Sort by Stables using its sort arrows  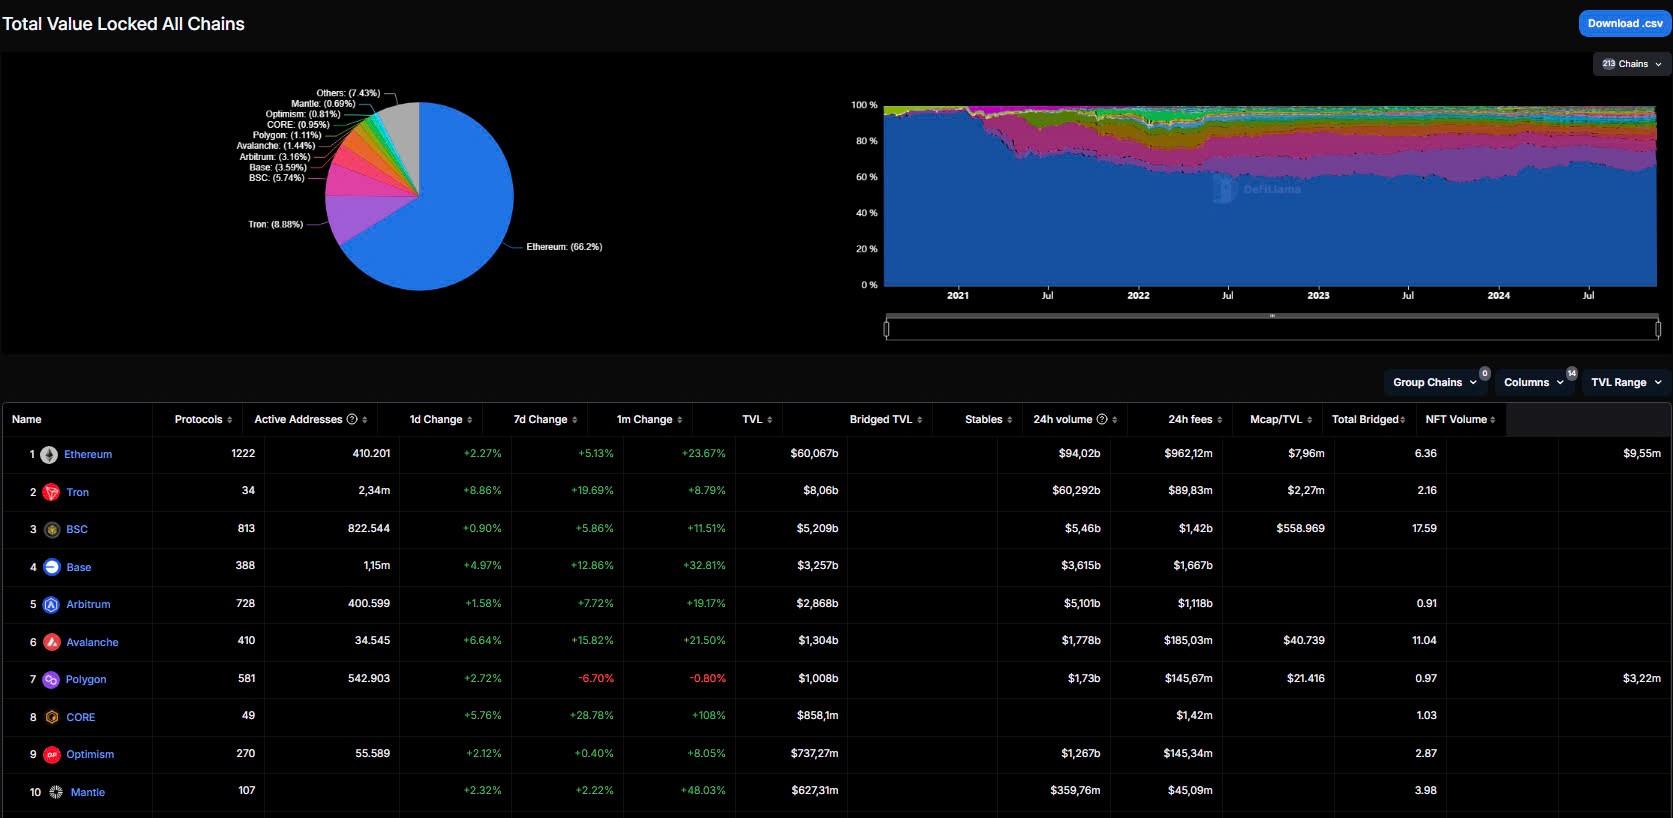coord(1010,420)
